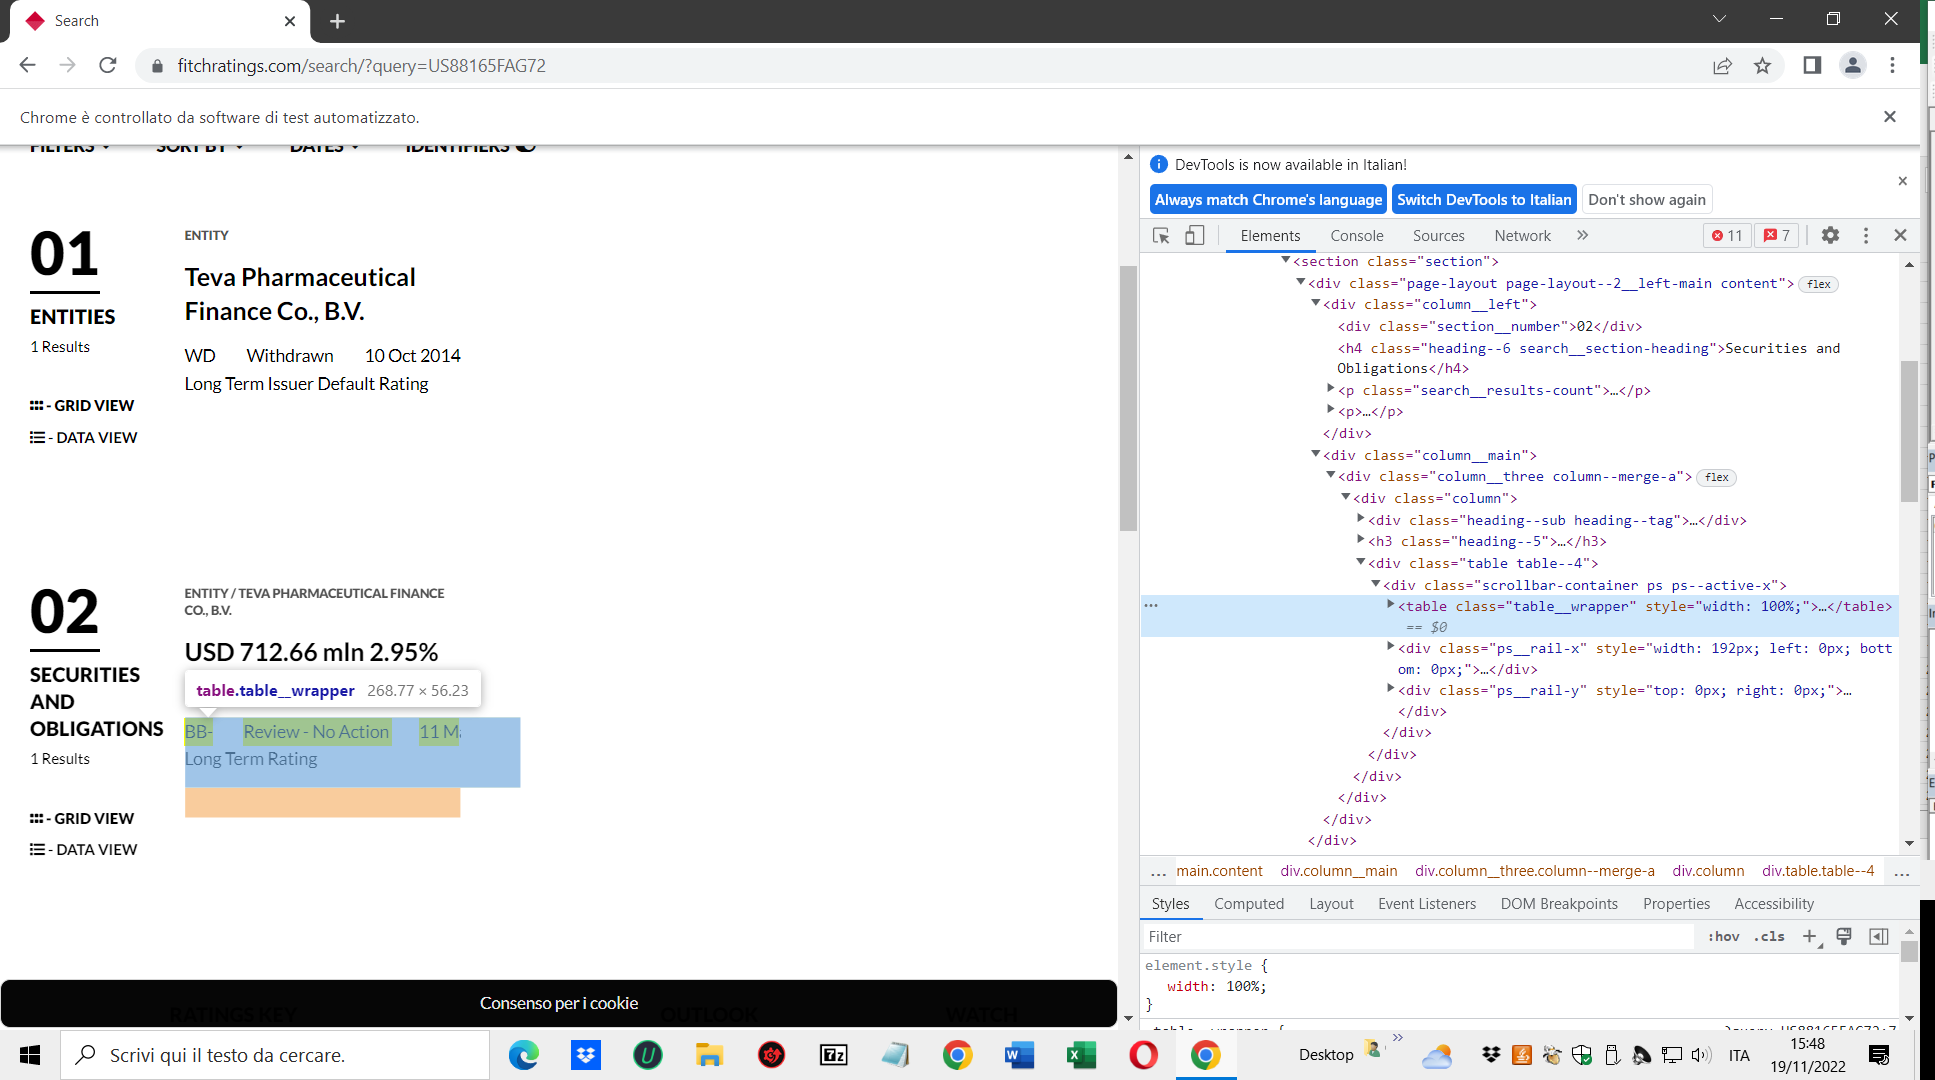Expand the ps__rail-x div node
The width and height of the screenshot is (1935, 1080).
point(1391,646)
